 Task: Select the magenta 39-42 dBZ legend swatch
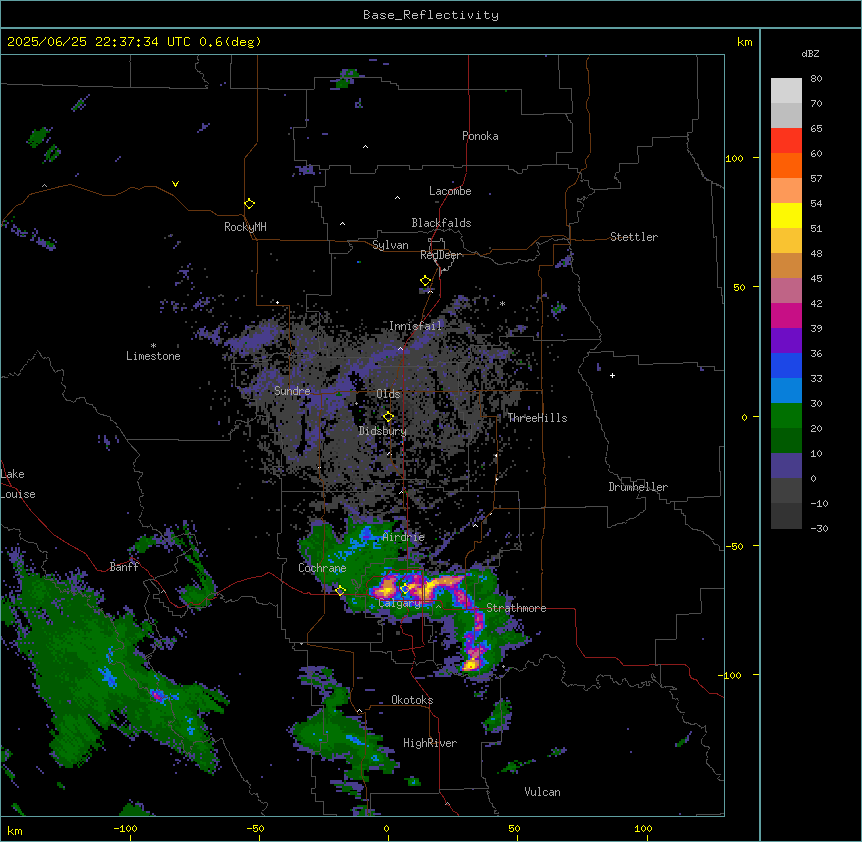pos(786,315)
